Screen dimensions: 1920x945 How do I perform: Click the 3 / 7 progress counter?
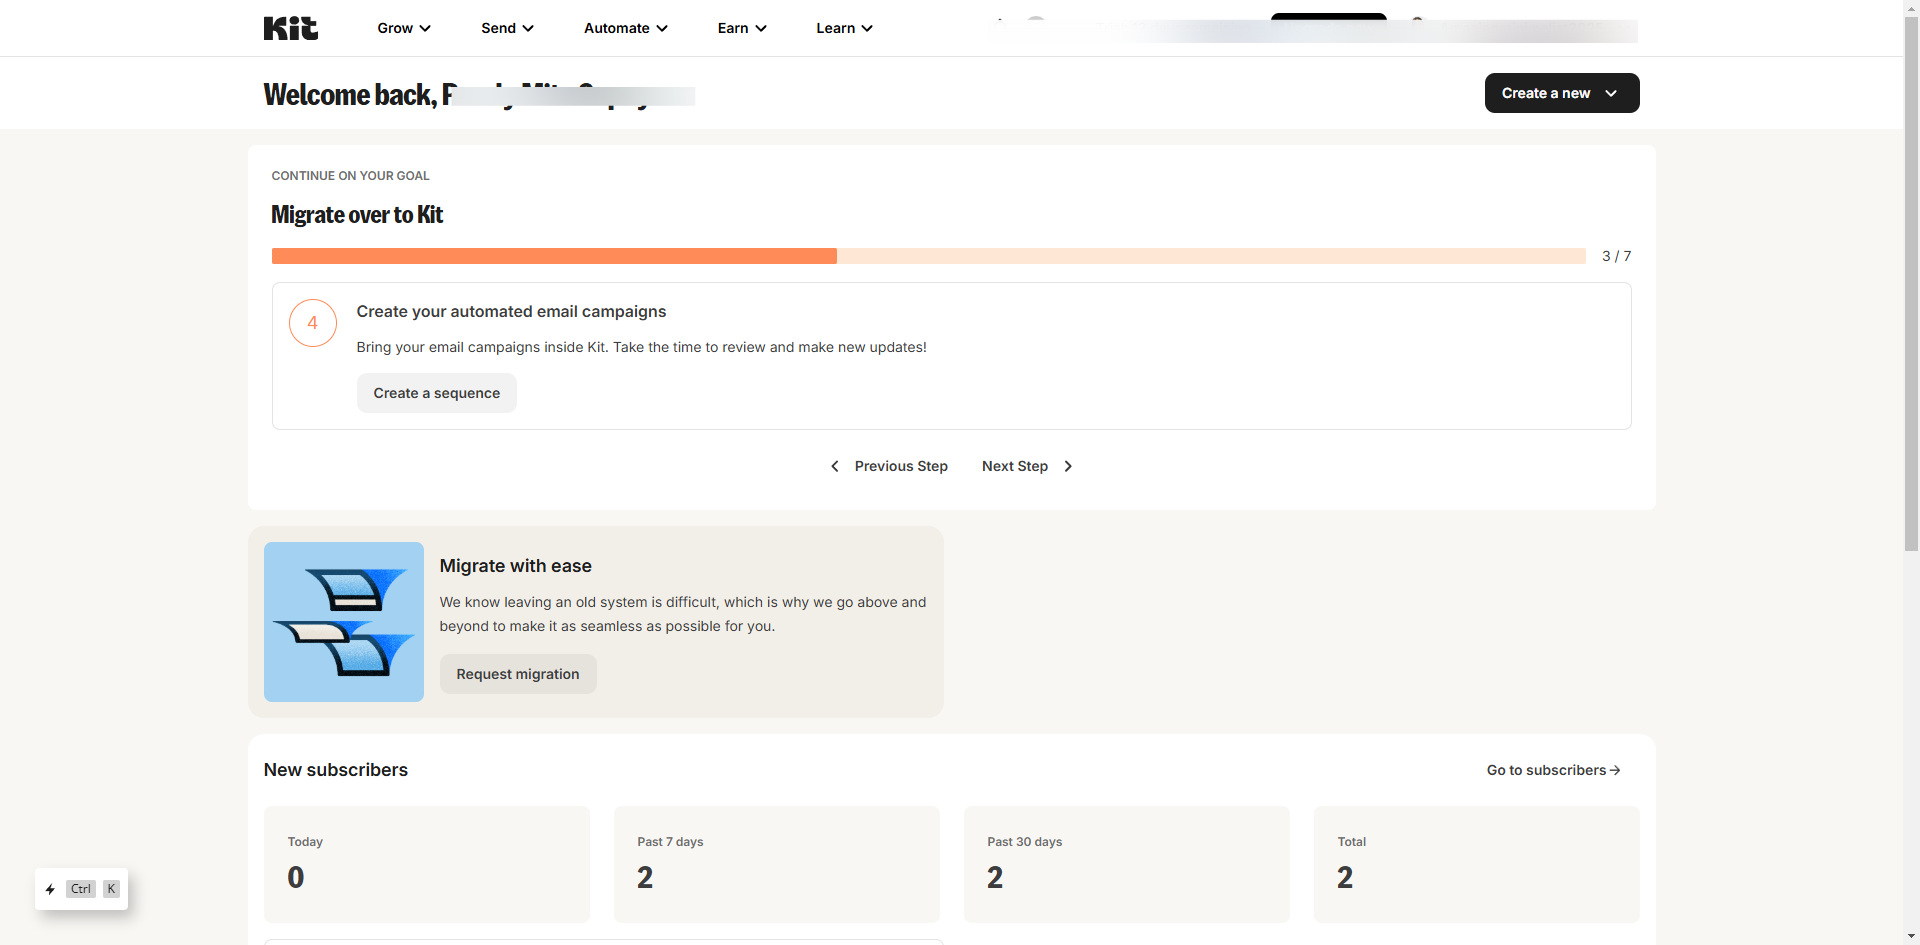(1616, 256)
